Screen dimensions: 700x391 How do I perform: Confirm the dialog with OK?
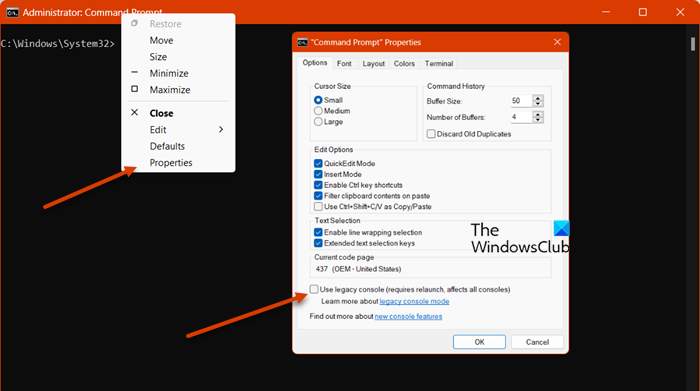coord(479,342)
